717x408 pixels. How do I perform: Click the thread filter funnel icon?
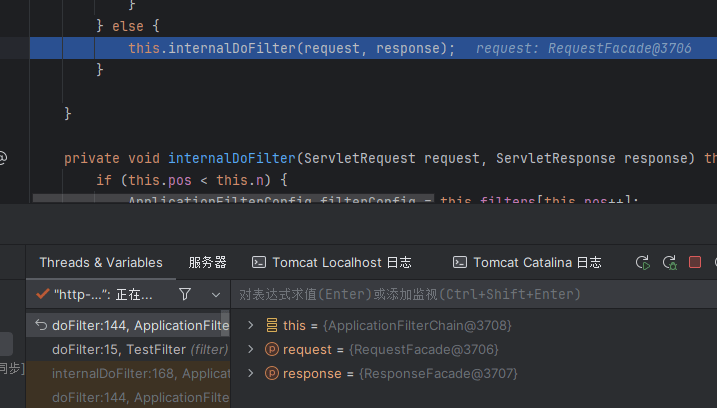tap(184, 295)
